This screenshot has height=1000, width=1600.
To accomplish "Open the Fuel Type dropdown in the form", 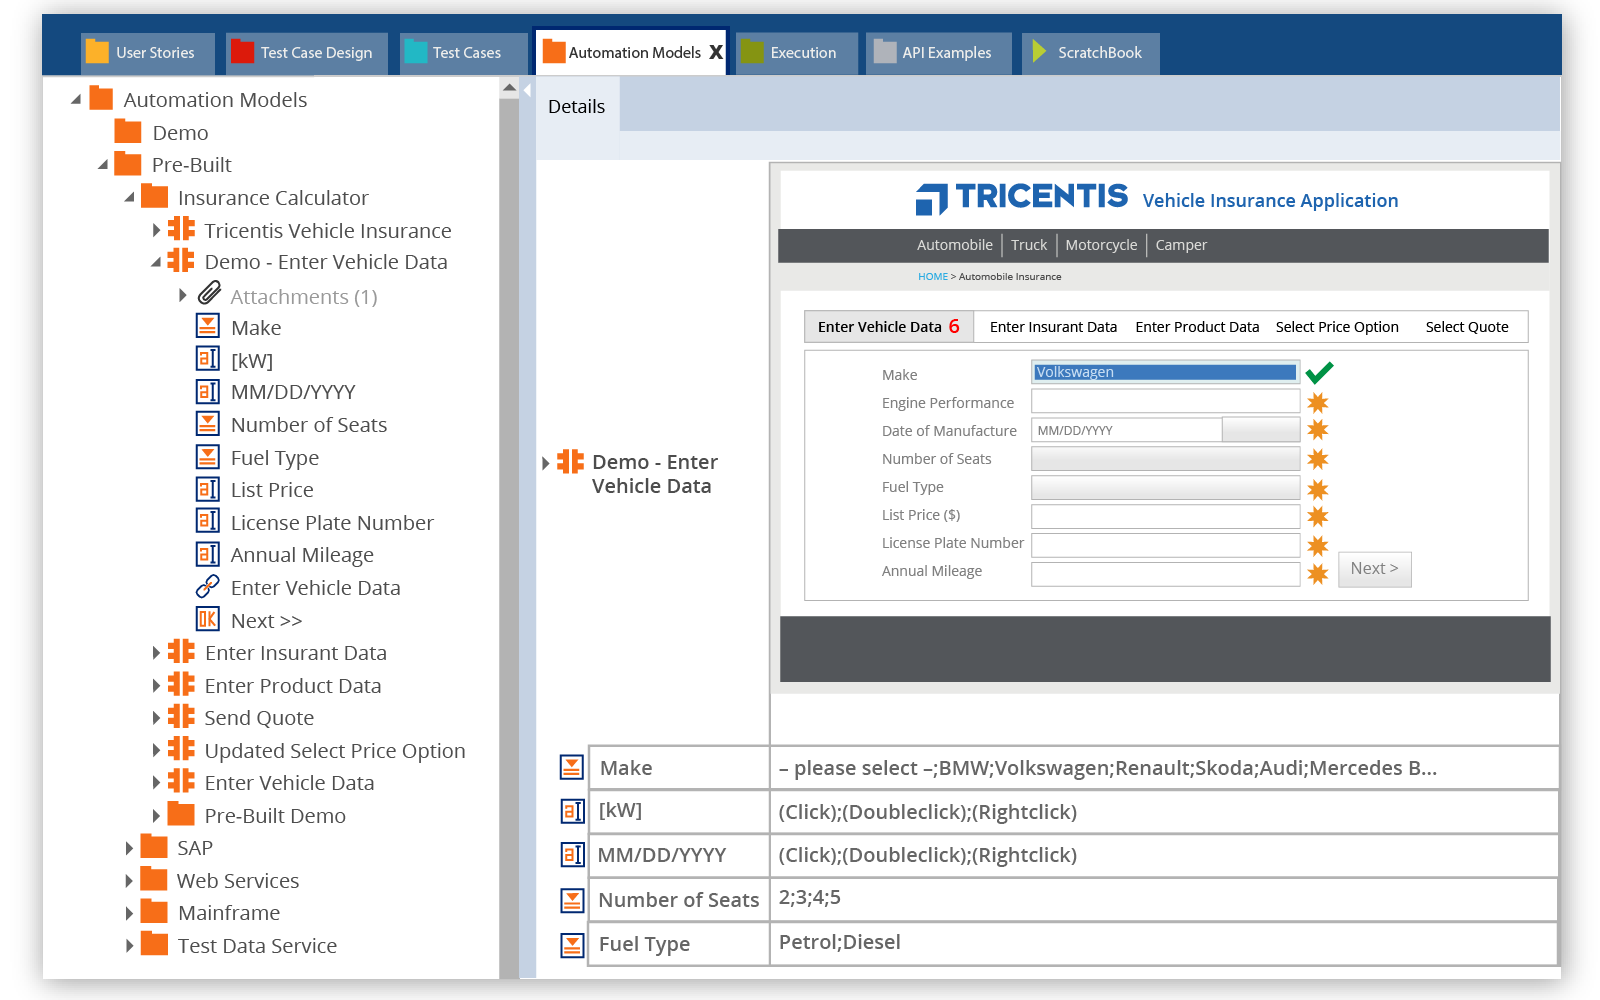I will pos(1165,487).
